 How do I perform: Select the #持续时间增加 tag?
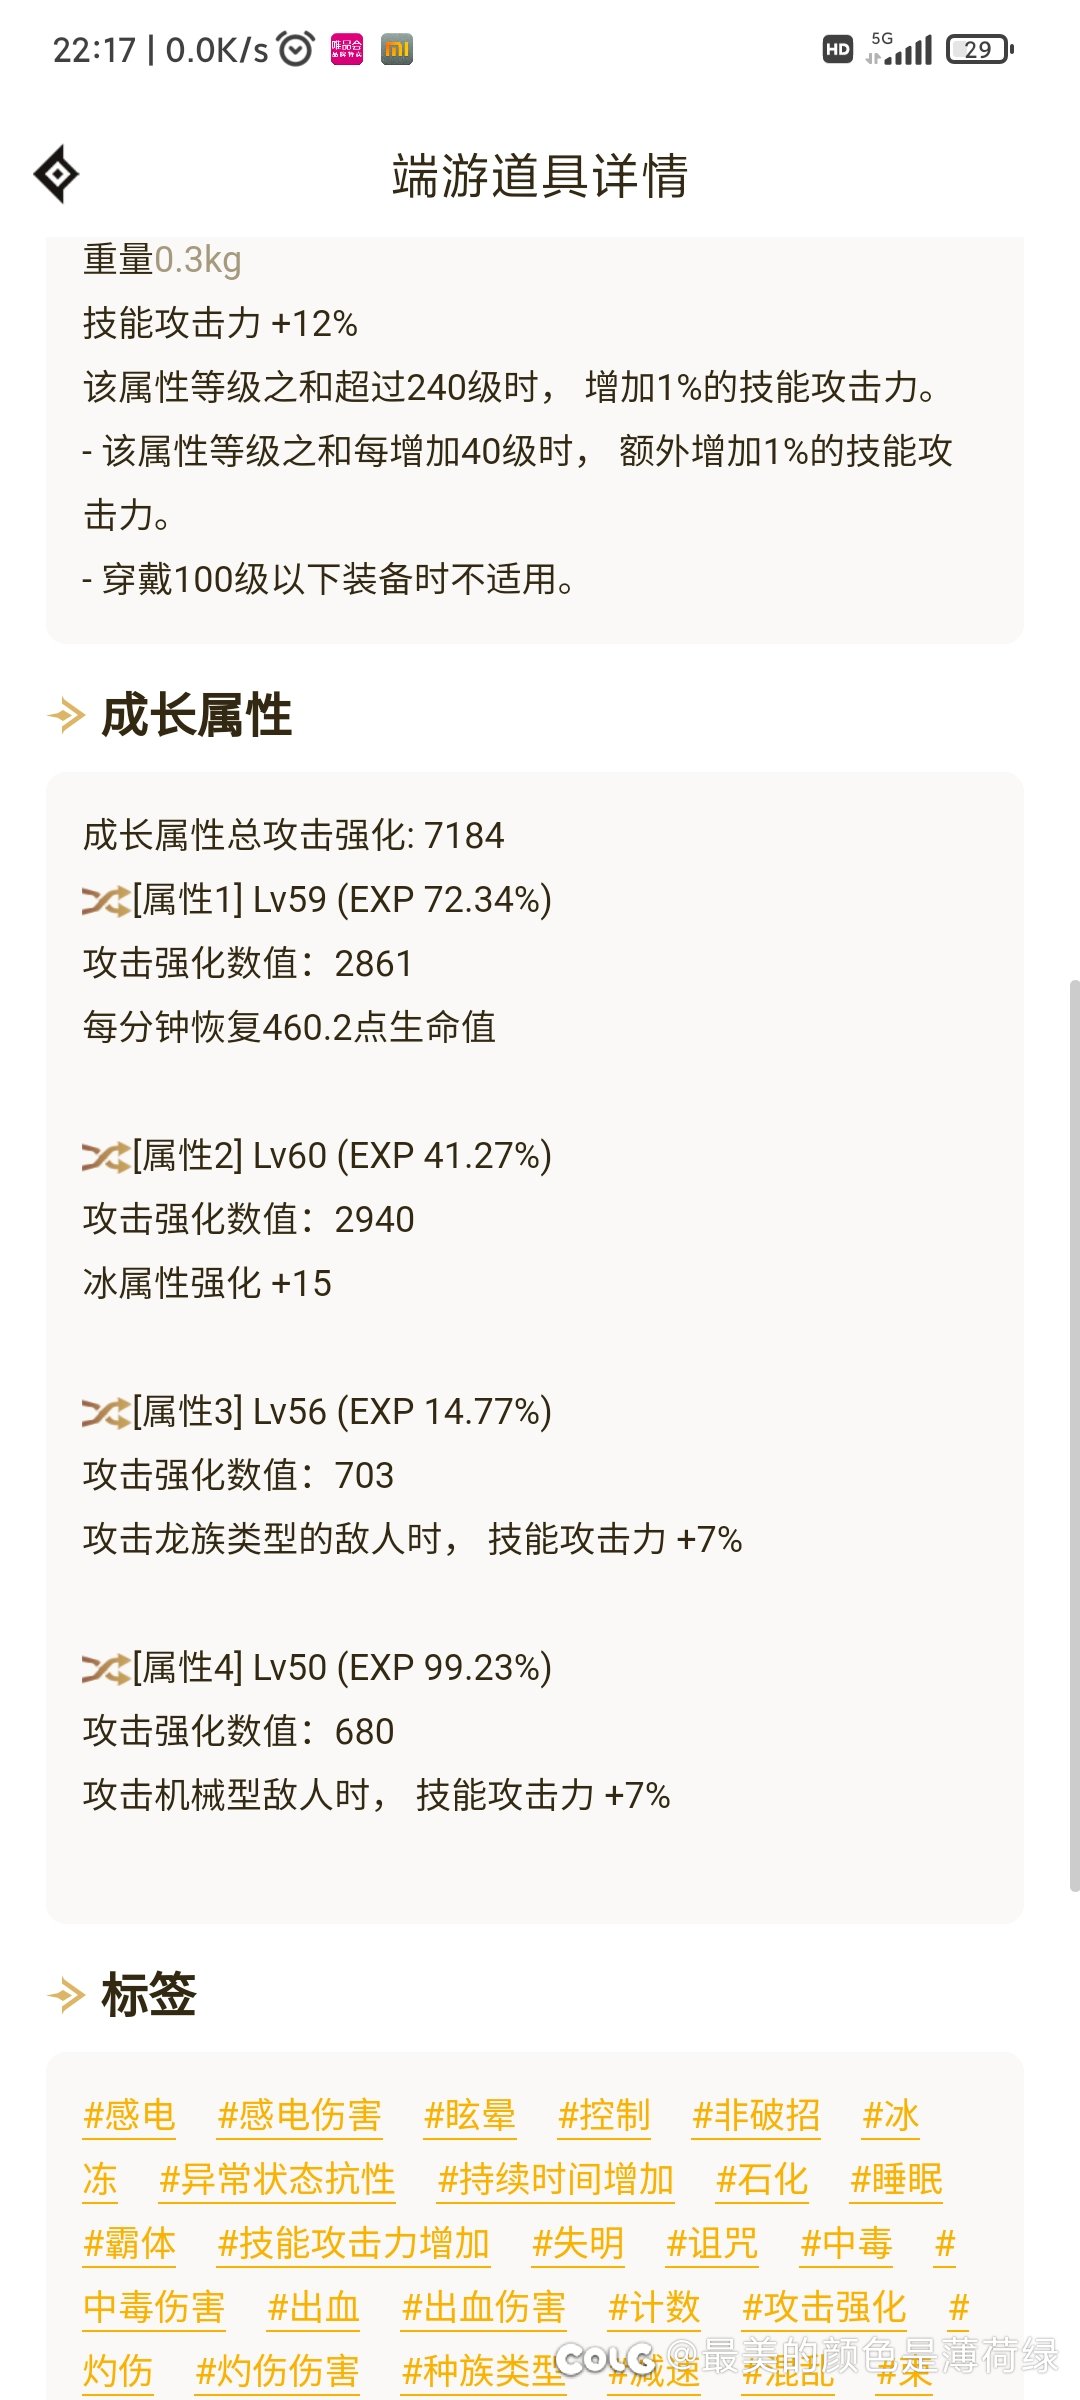point(555,2180)
